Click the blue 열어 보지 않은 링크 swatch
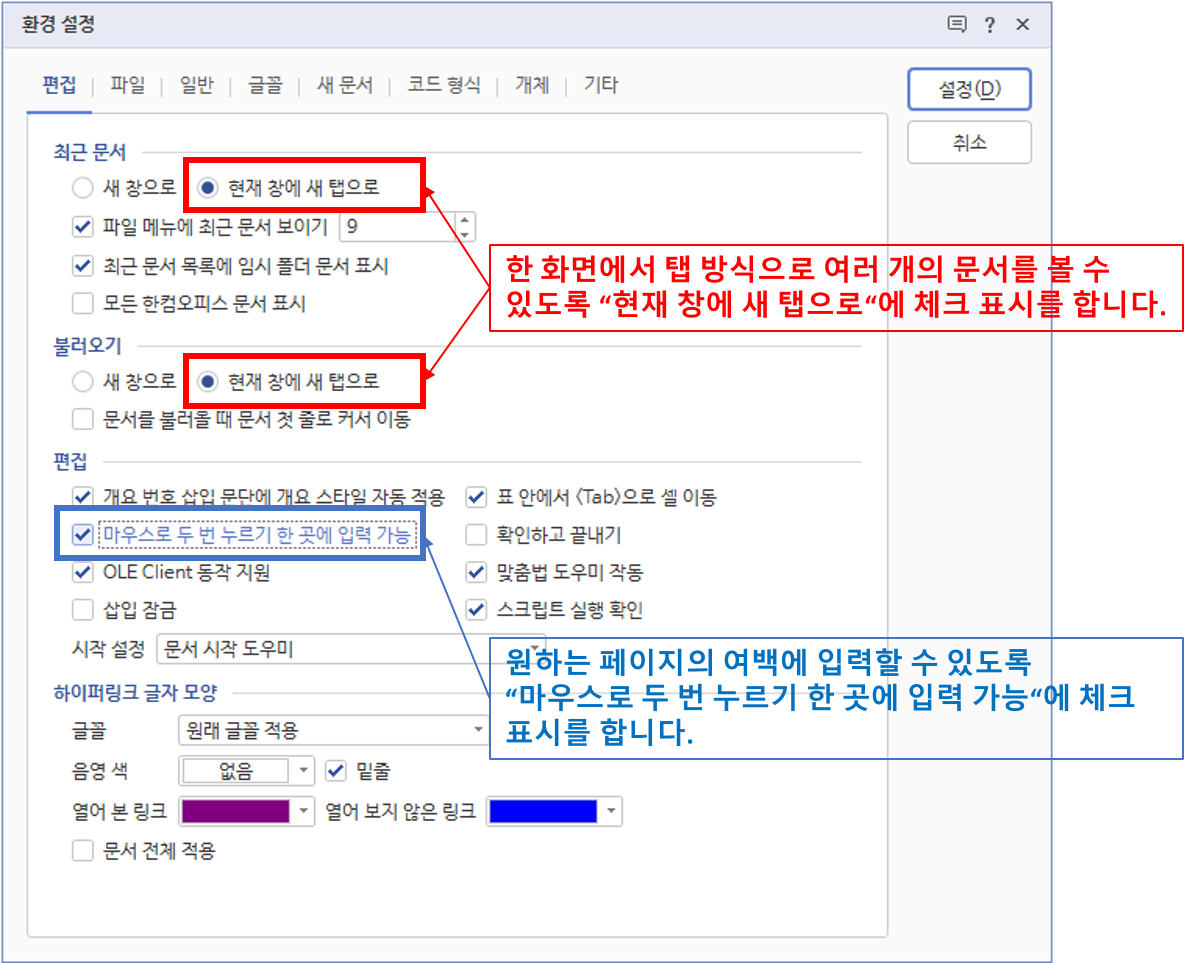This screenshot has width=1184, height=963. (543, 811)
